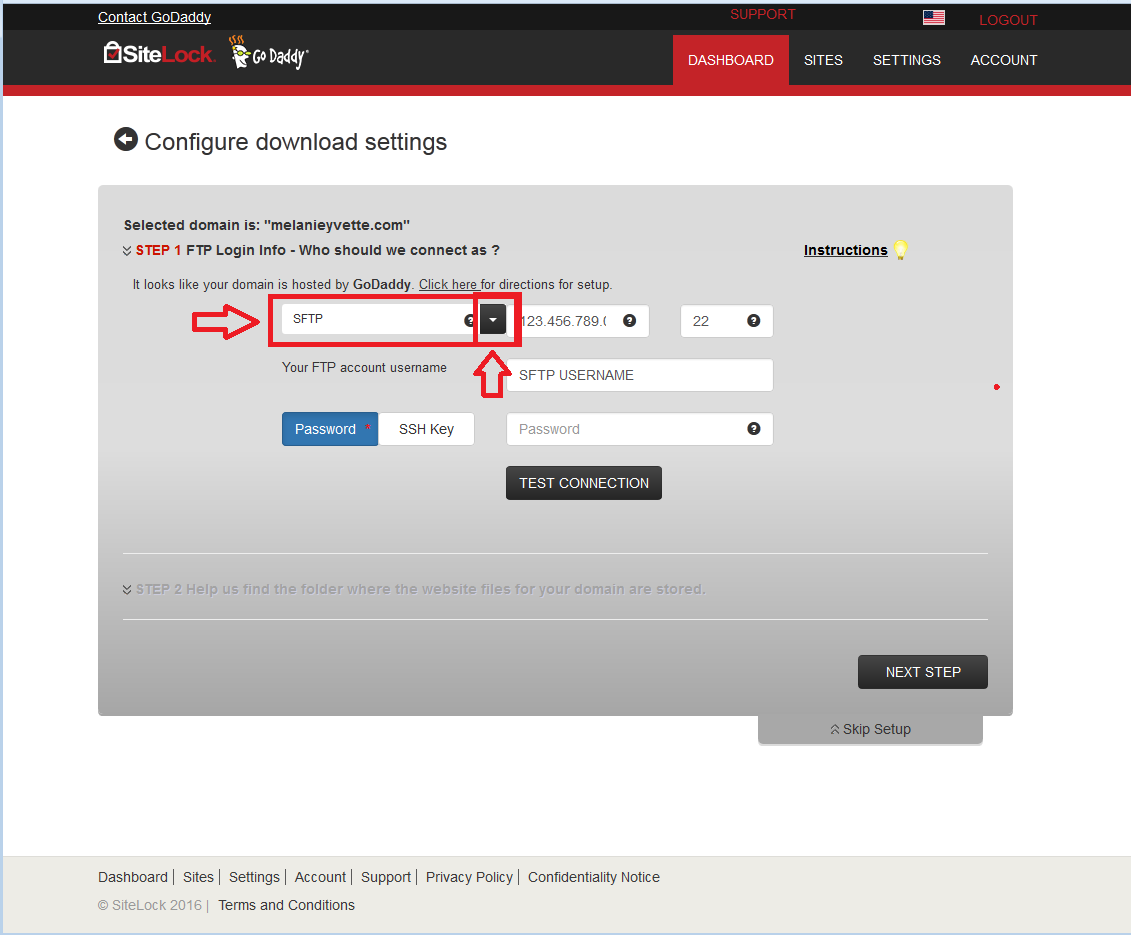Open the ACCOUNT tab
1131x935 pixels.
(x=1003, y=60)
